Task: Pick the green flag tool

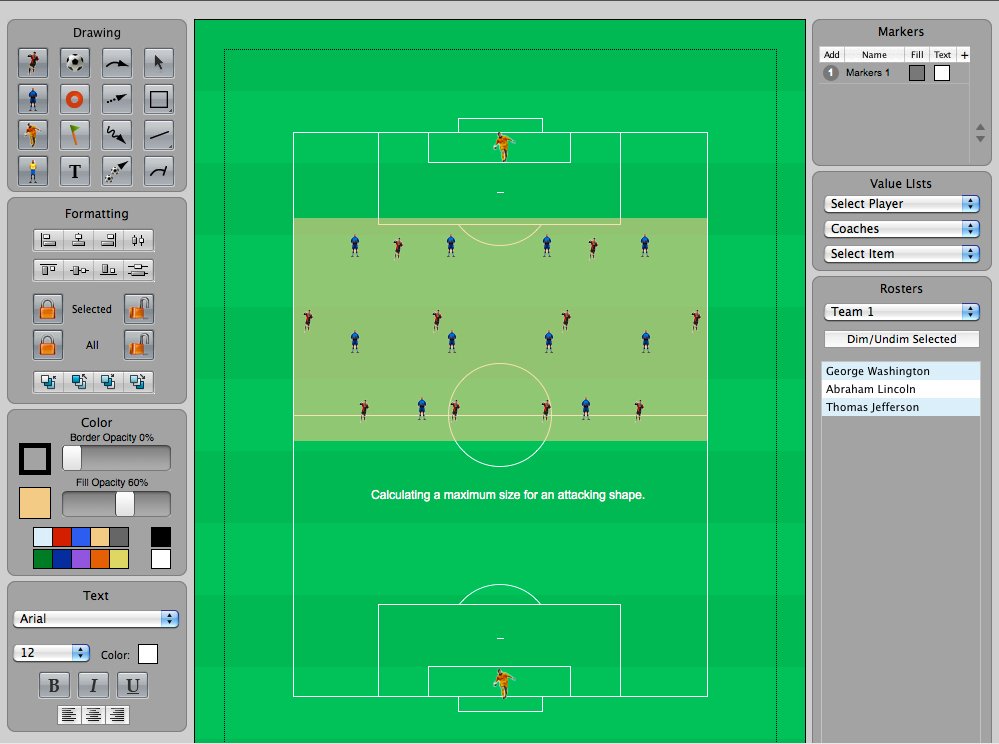Action: [x=75, y=135]
